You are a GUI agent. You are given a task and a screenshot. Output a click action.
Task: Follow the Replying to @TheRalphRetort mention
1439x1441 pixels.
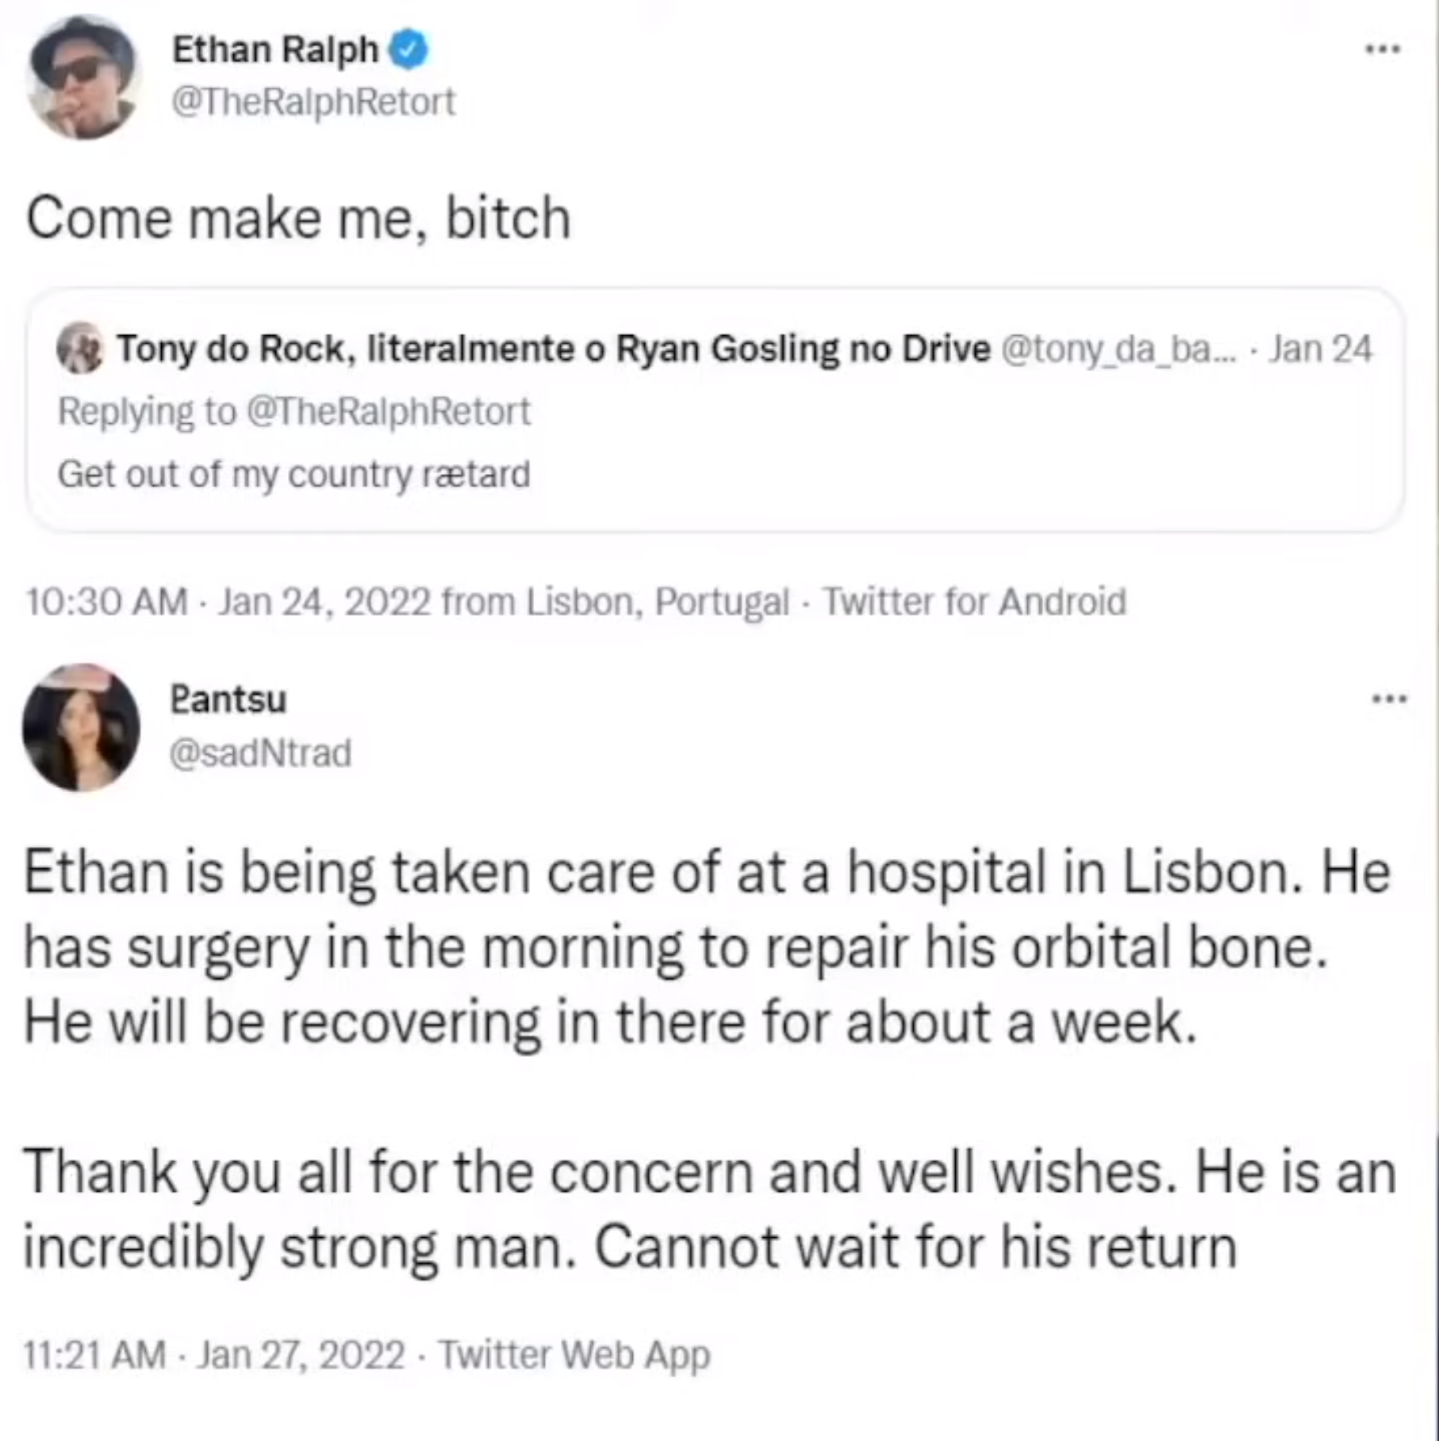tap(388, 411)
